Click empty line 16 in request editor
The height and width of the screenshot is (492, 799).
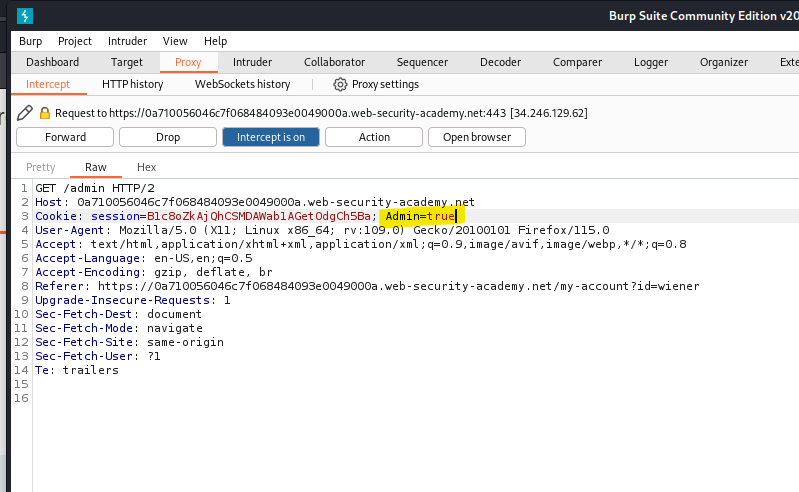pos(415,398)
